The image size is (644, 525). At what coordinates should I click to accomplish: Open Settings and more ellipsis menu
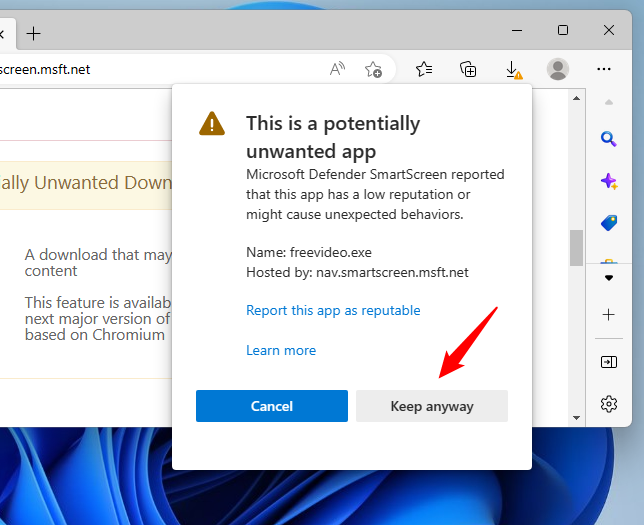(604, 69)
